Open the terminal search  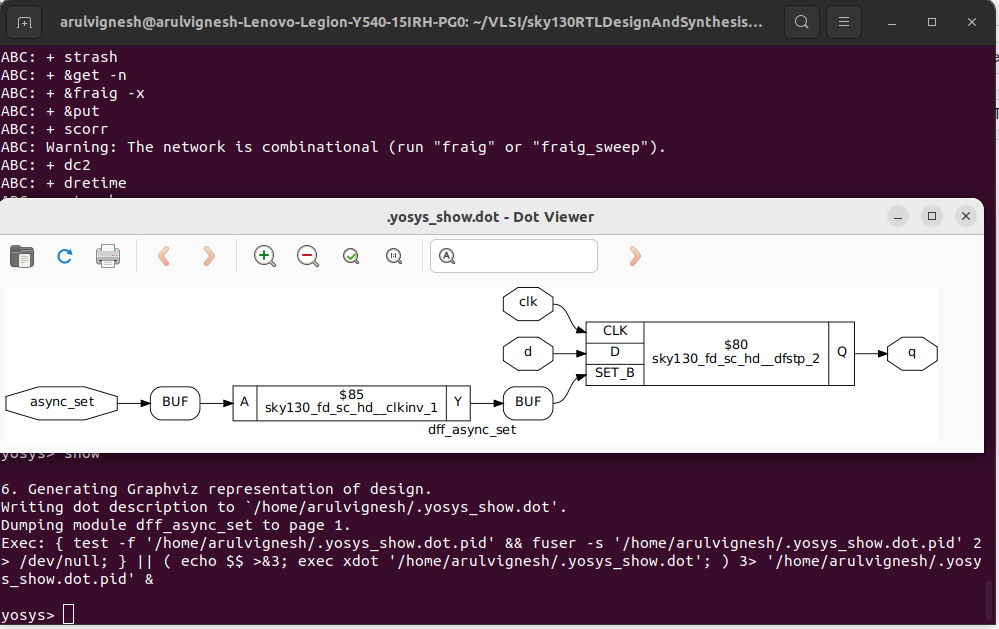click(x=801, y=21)
